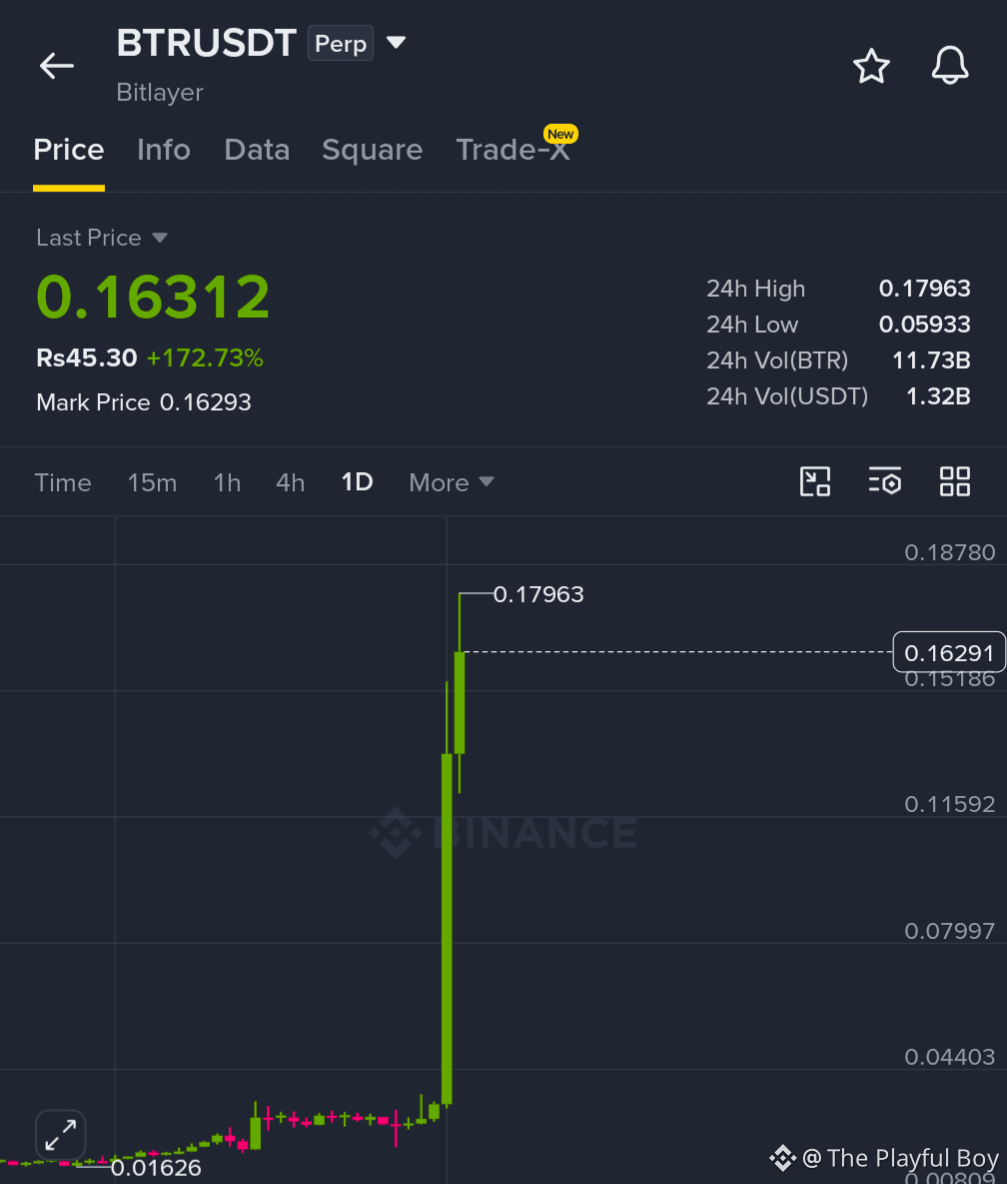Select the Time chart interval
1007x1184 pixels.
click(63, 483)
